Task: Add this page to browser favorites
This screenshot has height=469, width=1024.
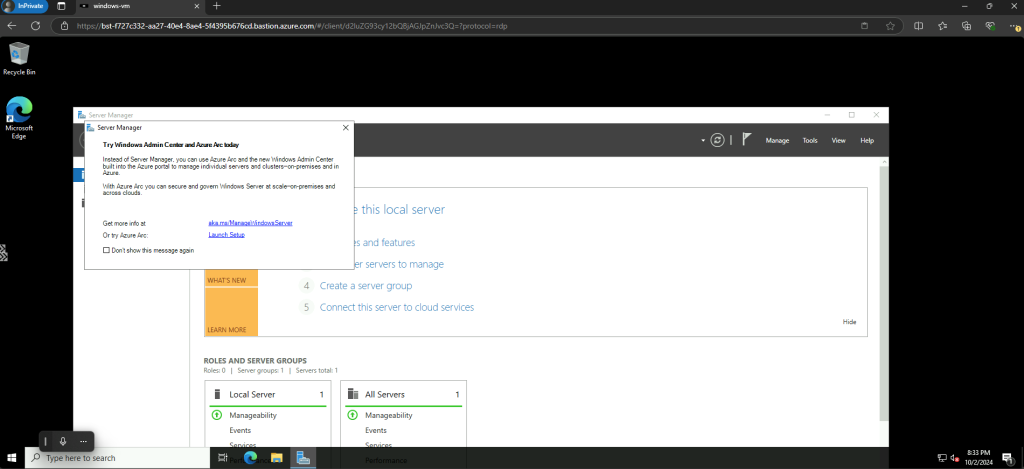Action: tap(890, 26)
